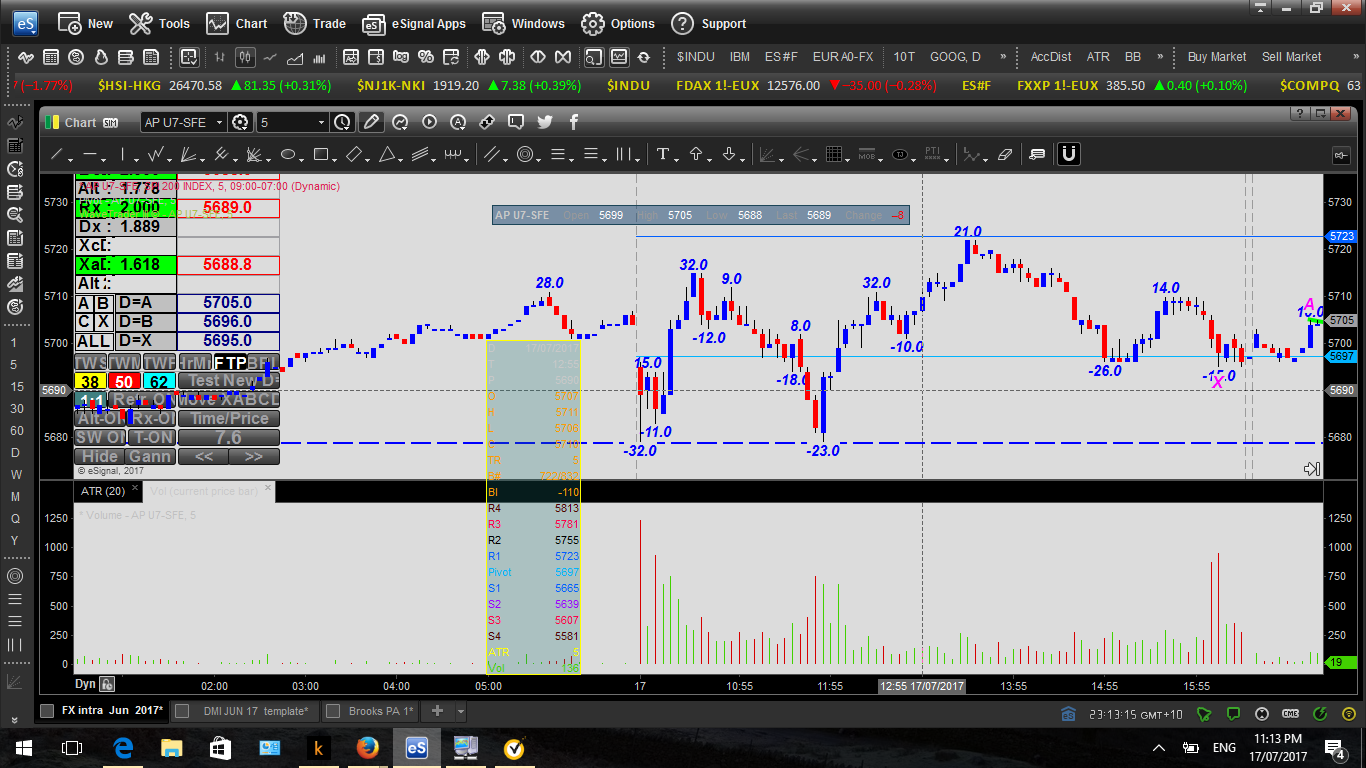The height and width of the screenshot is (768, 1366).
Task: Click the Sell Market button
Action: coord(1292,57)
